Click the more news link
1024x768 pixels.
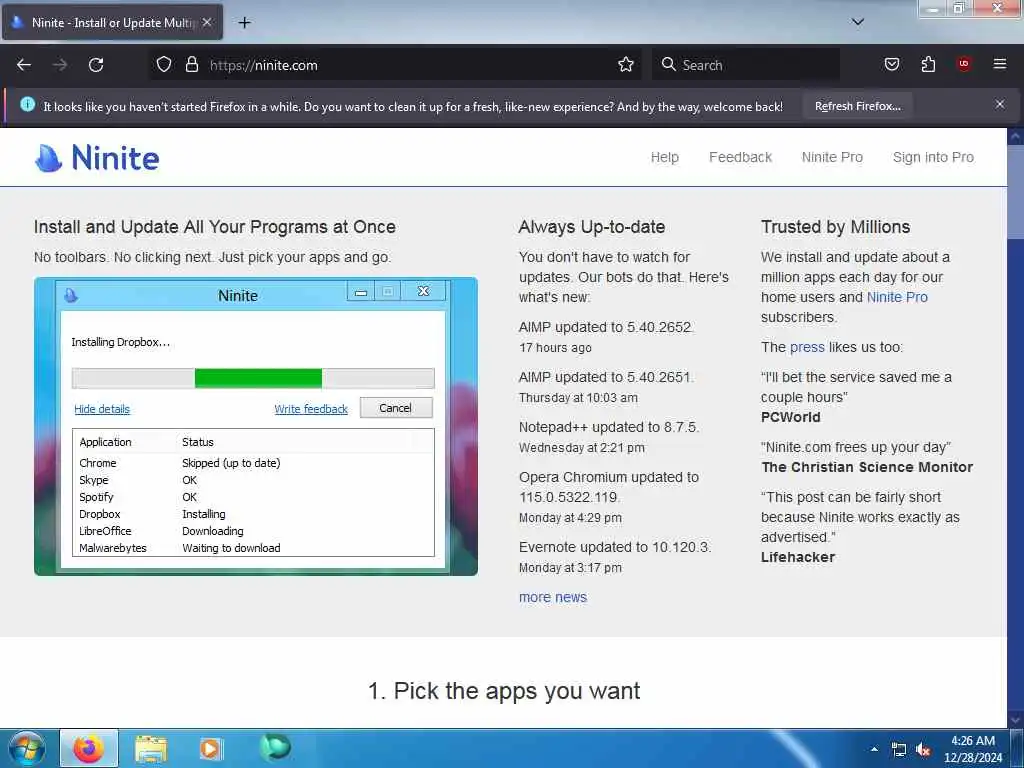(x=552, y=598)
